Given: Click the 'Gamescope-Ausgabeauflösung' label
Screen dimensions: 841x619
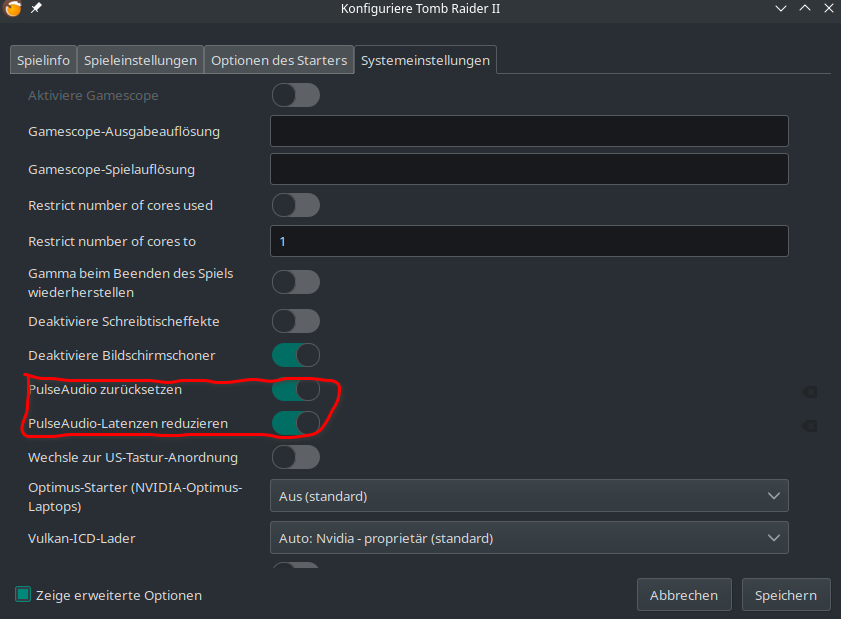Looking at the screenshot, I should [124, 131].
